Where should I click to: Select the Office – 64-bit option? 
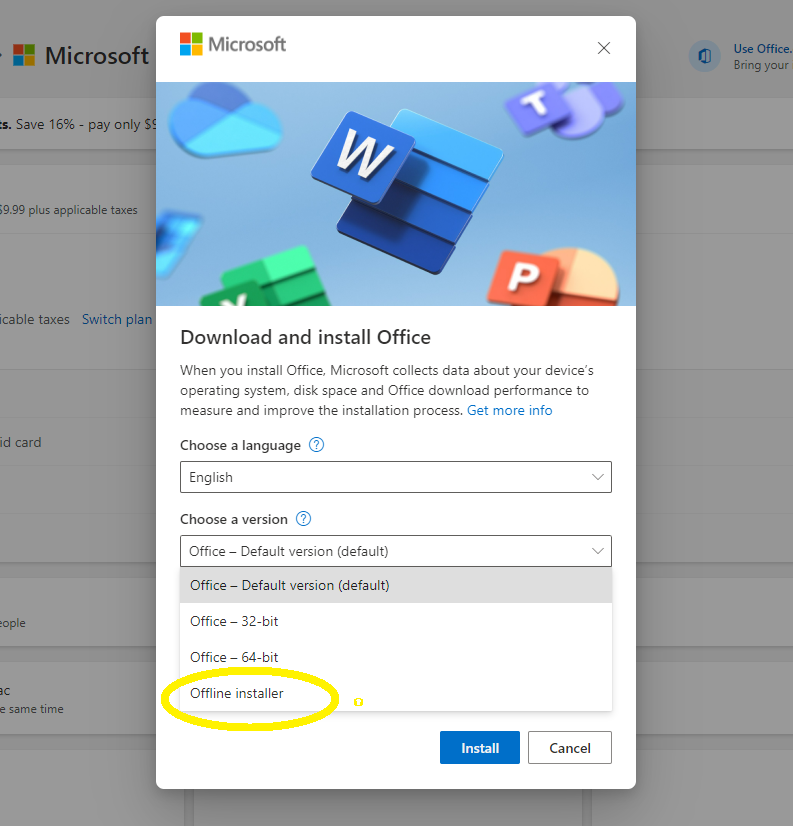pos(396,657)
